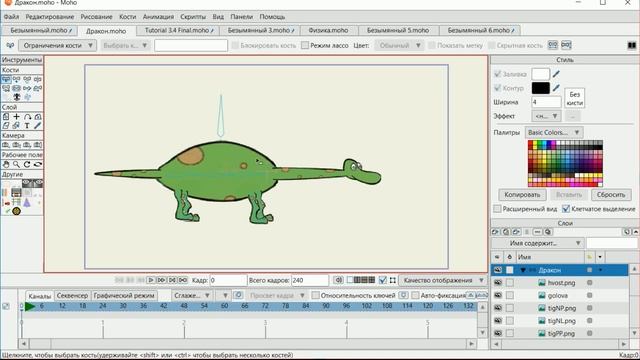
Task: Open the Имя содержит filter dropdown
Action: 538,243
